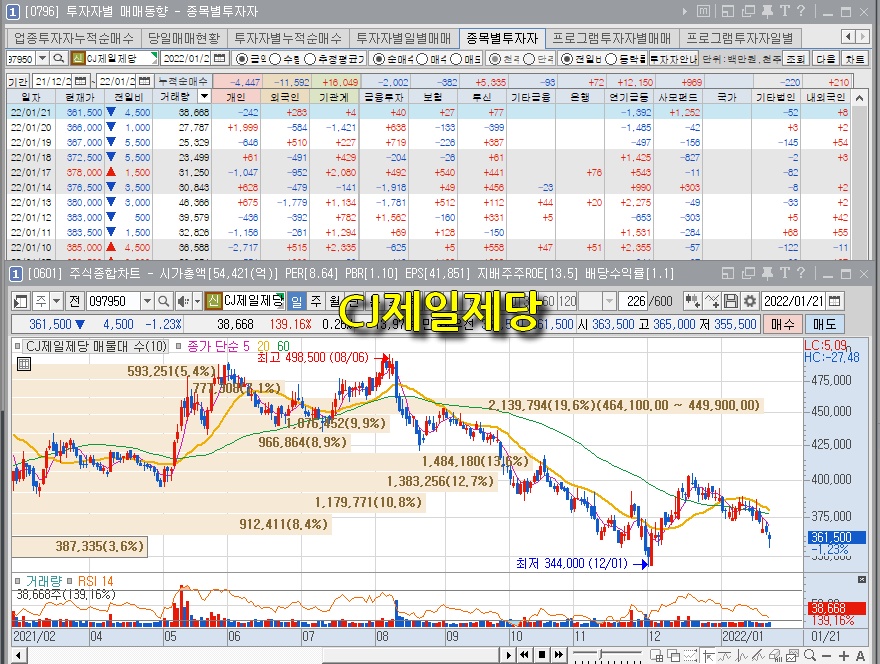Click the A text icon under chart
Viewport: 880px width, 664px height.
click(x=860, y=655)
